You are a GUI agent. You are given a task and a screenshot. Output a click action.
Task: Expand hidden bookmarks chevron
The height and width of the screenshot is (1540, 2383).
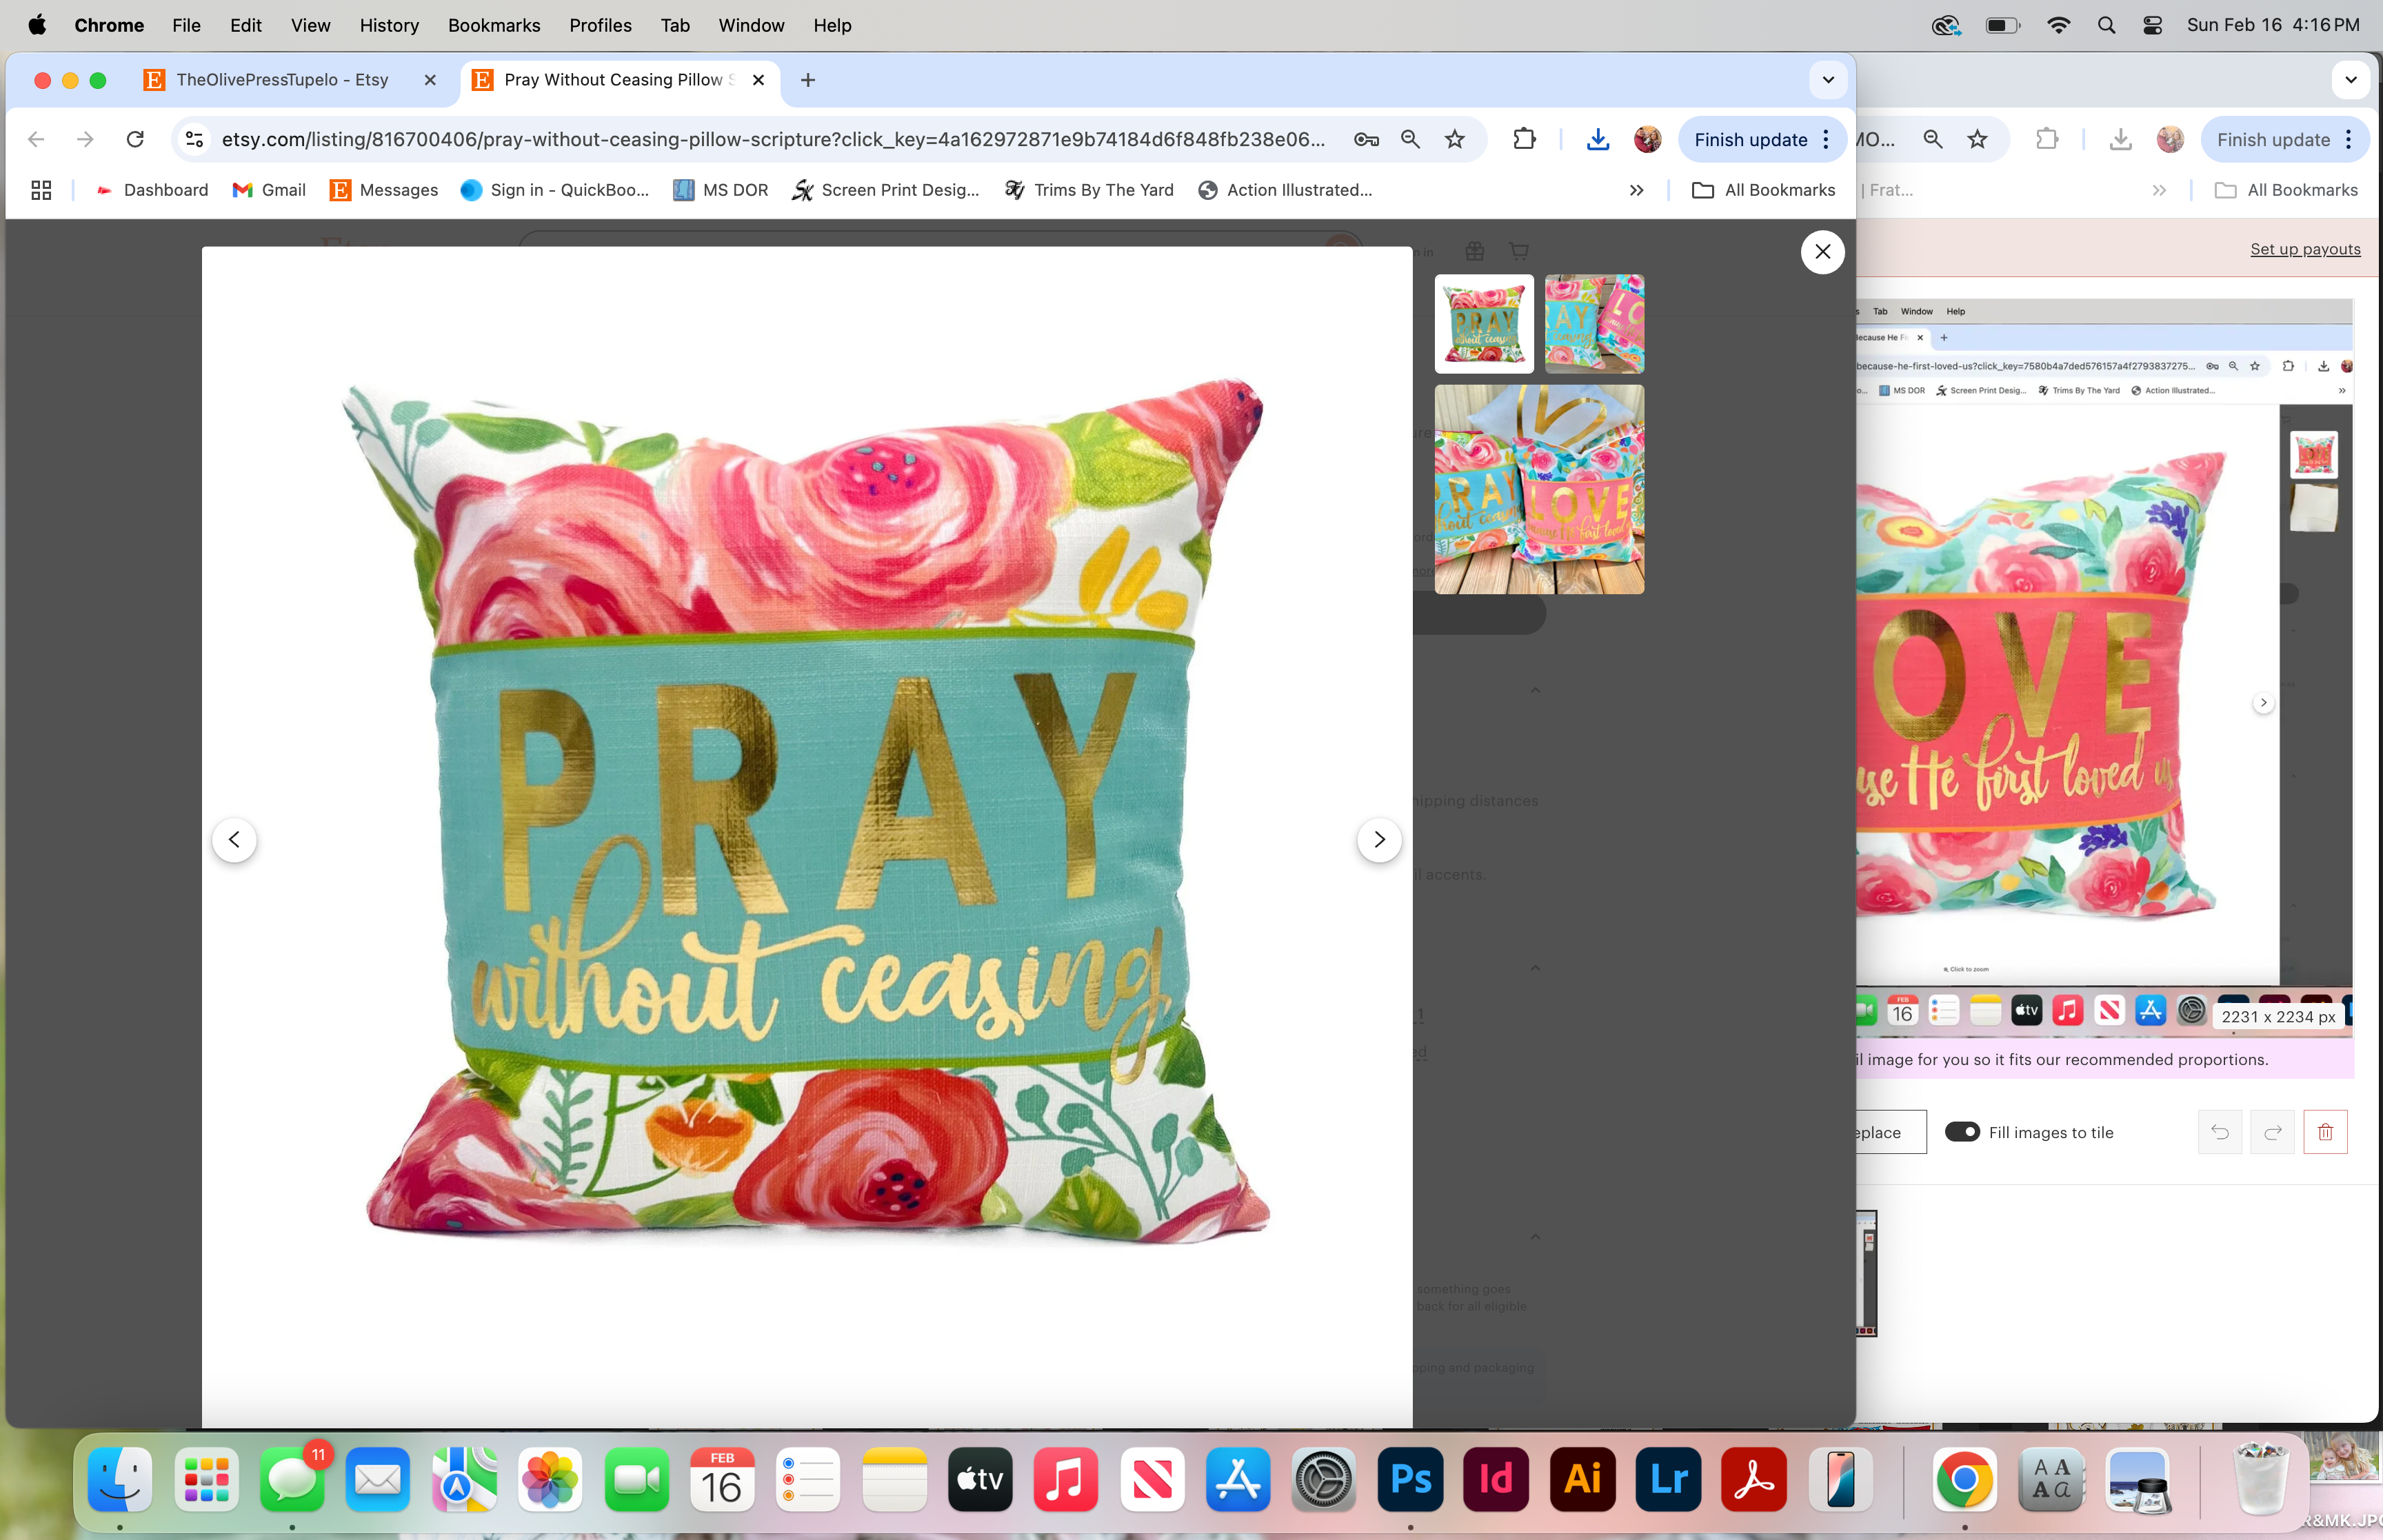point(1636,190)
